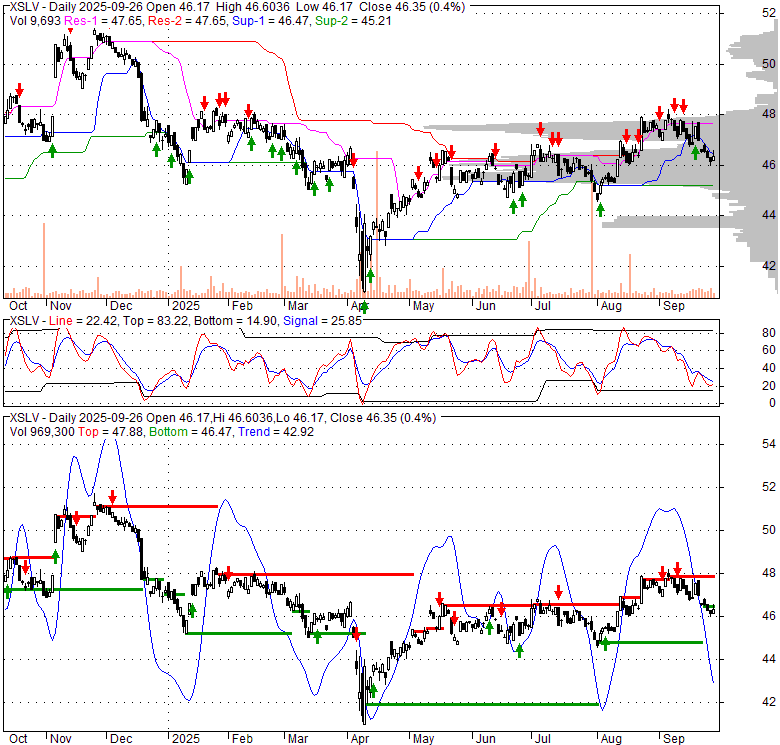Click the 'Mar' label on top chart axis
The image size is (780, 745).
click(x=298, y=306)
